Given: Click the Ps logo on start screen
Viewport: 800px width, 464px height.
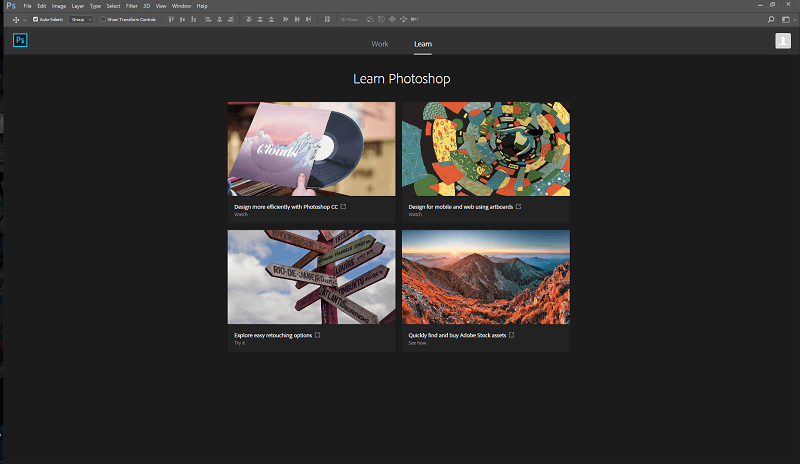Looking at the screenshot, I should coord(20,40).
